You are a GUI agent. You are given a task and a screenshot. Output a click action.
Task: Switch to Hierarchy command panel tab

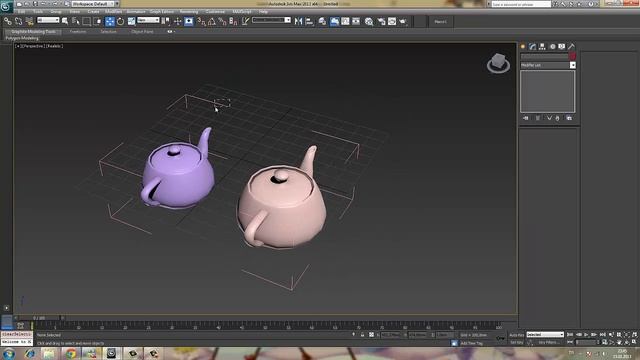(542, 47)
